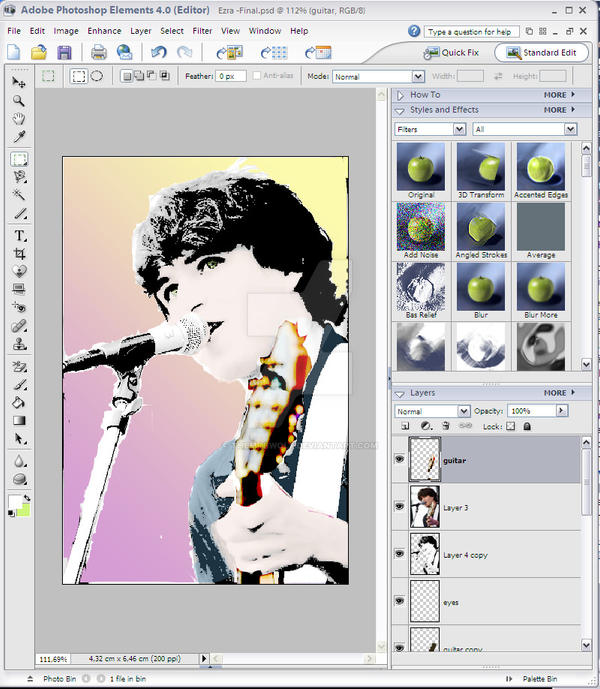Open the Layer menu
The width and height of the screenshot is (600, 689).
click(141, 31)
